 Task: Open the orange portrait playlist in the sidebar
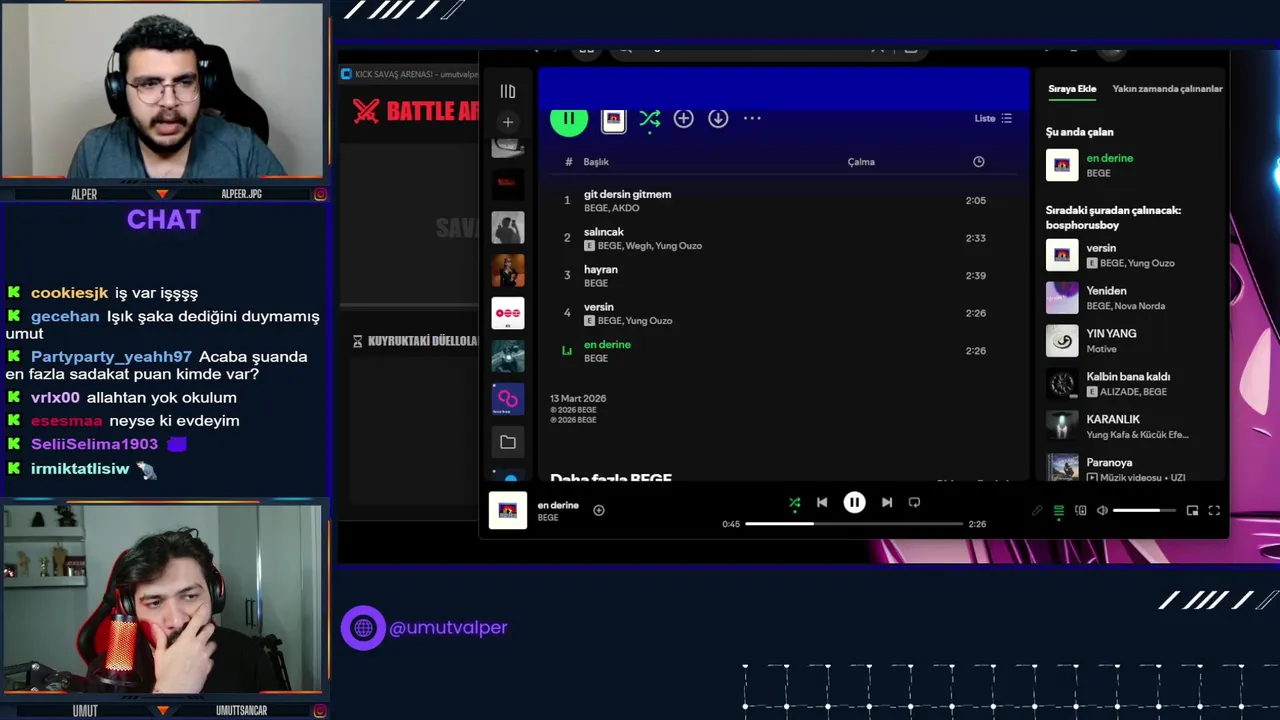point(508,270)
